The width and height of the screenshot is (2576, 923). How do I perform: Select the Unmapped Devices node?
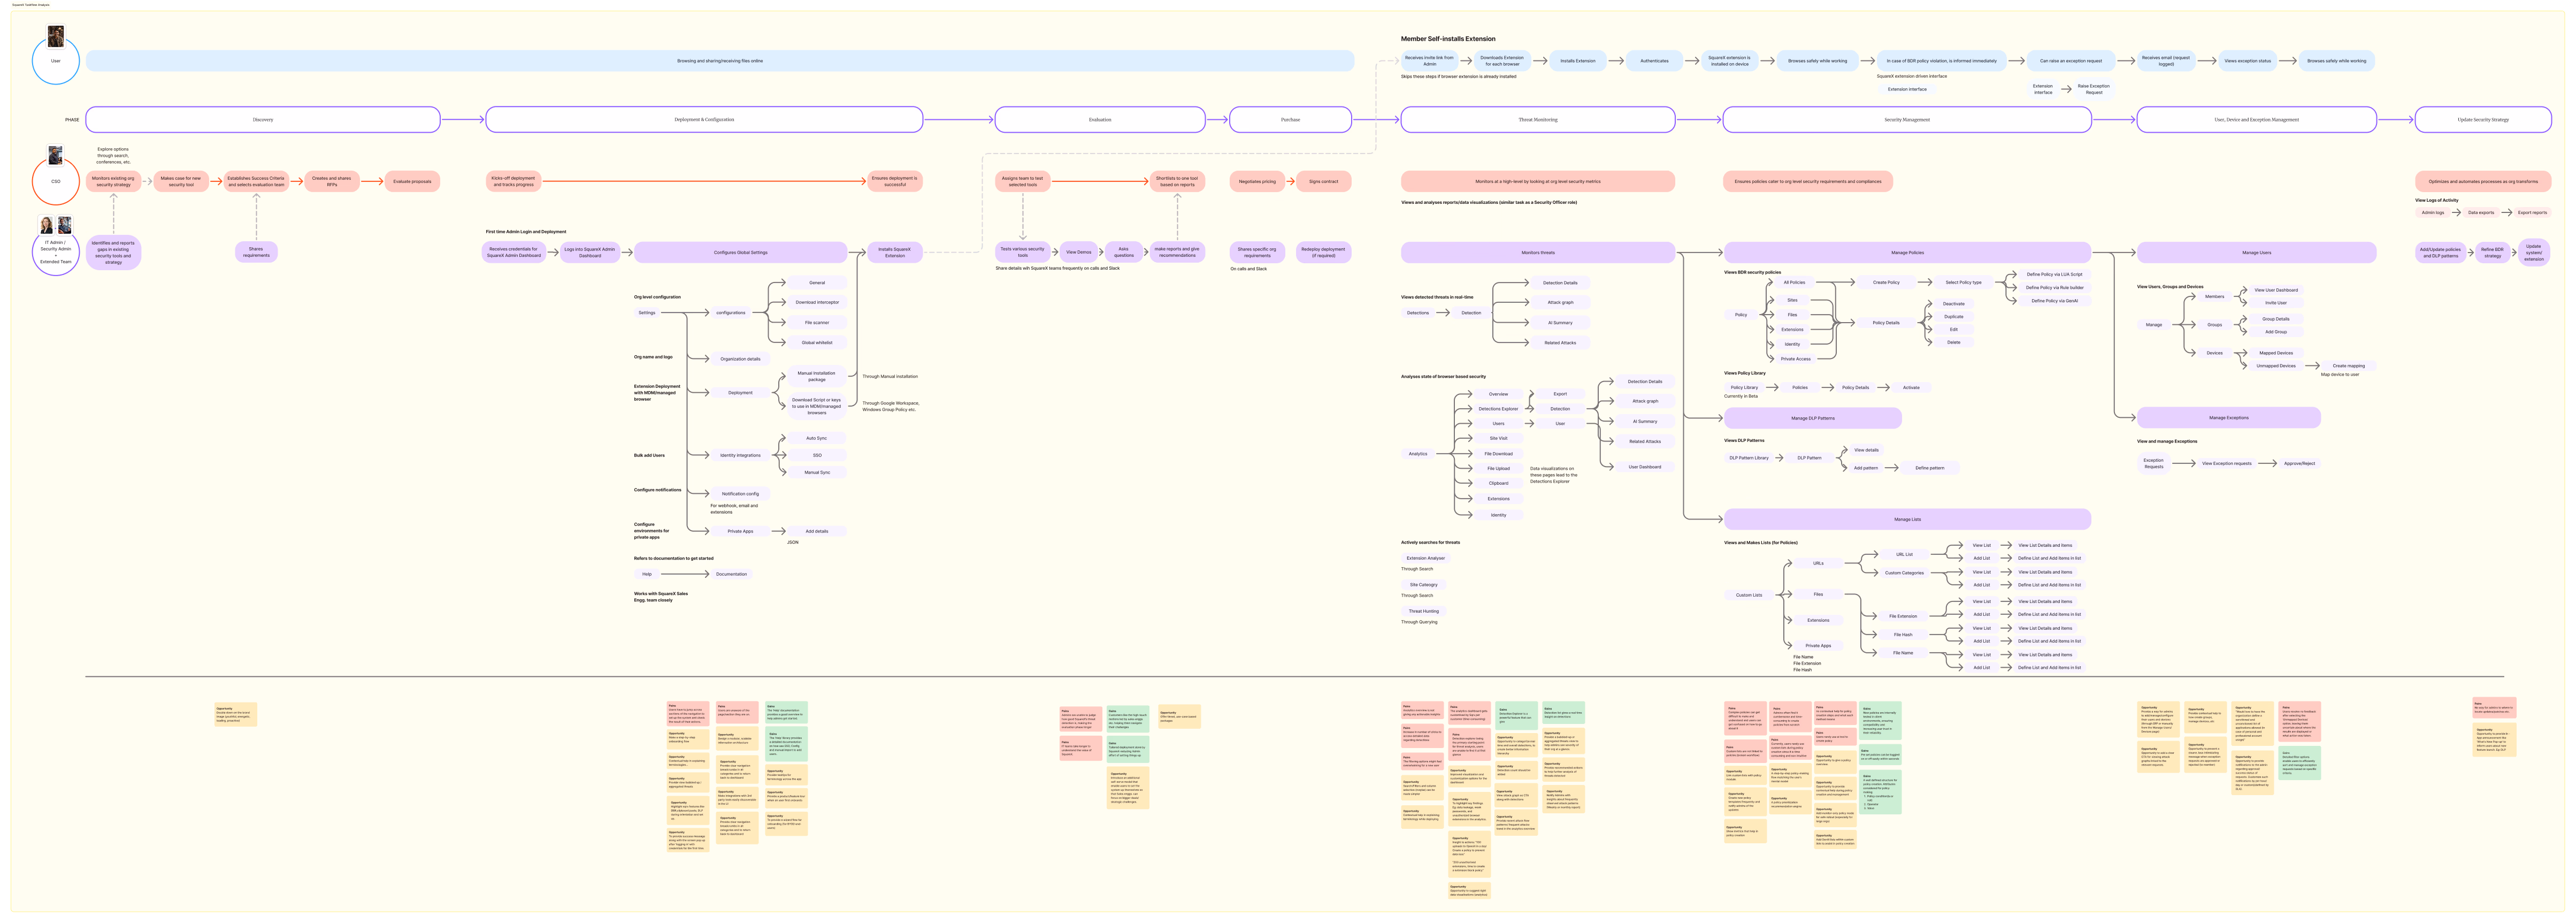2275,366
